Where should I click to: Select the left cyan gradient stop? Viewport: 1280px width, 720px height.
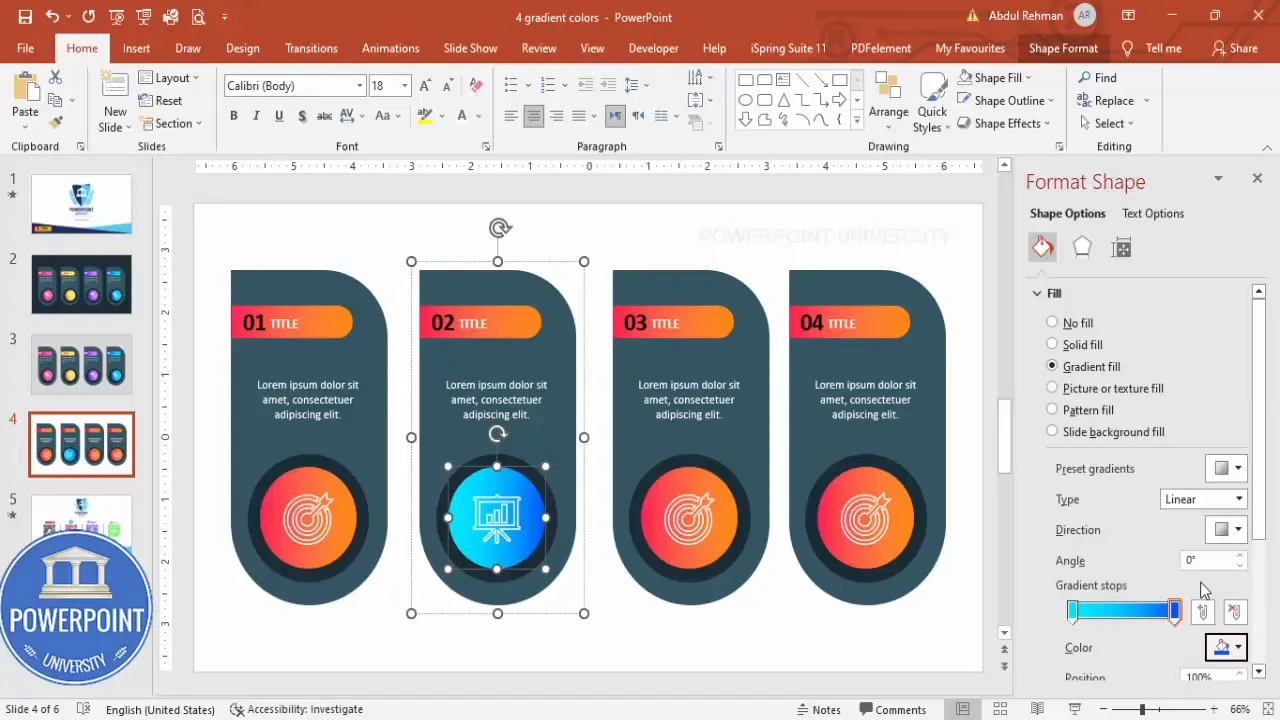pos(1072,611)
